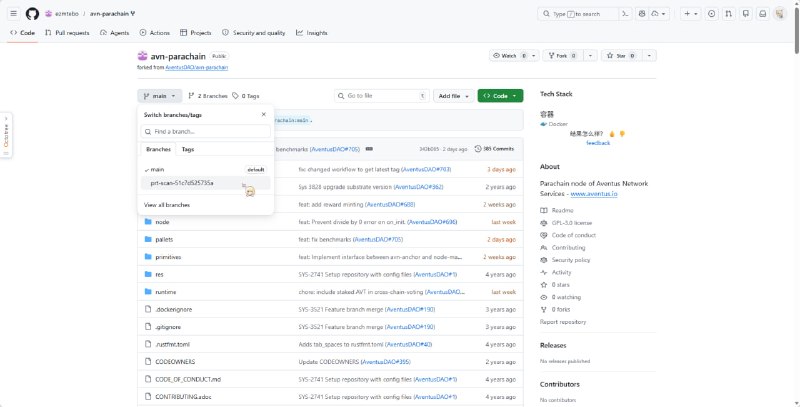Switch to the Pull requests tab
The width and height of the screenshot is (800, 407).
67,33
